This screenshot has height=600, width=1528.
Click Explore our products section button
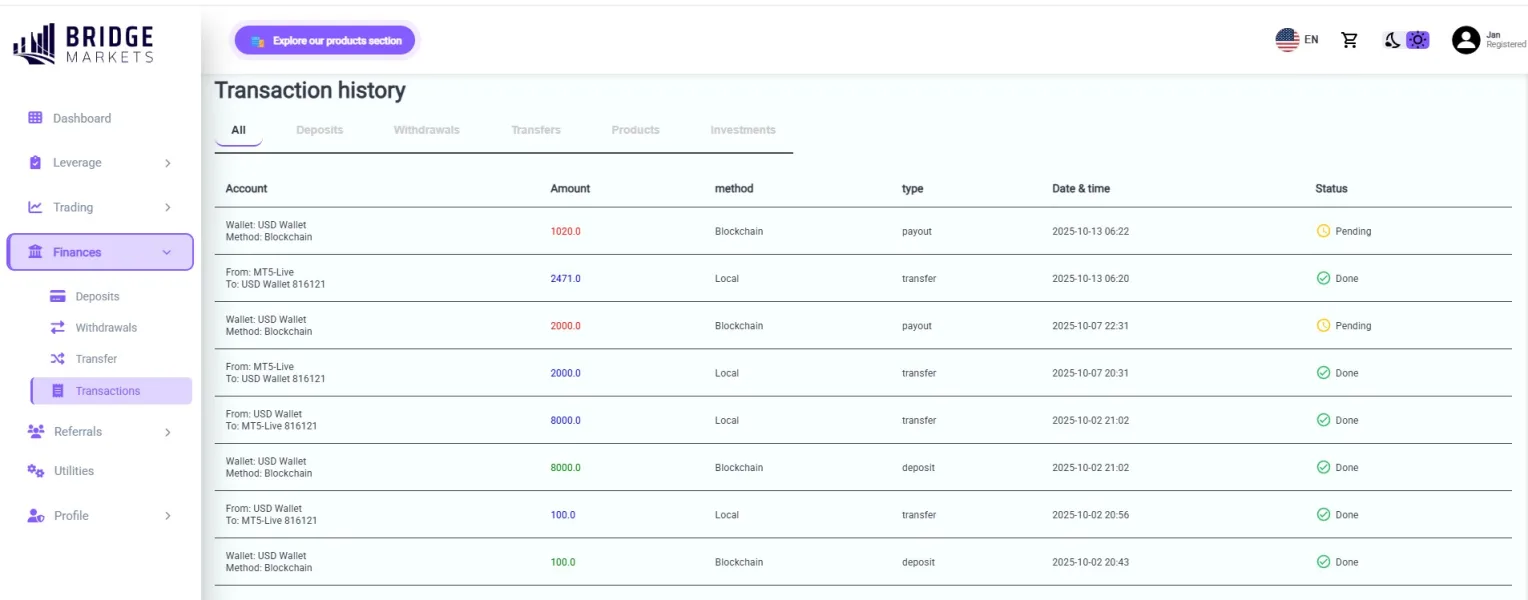(x=325, y=41)
